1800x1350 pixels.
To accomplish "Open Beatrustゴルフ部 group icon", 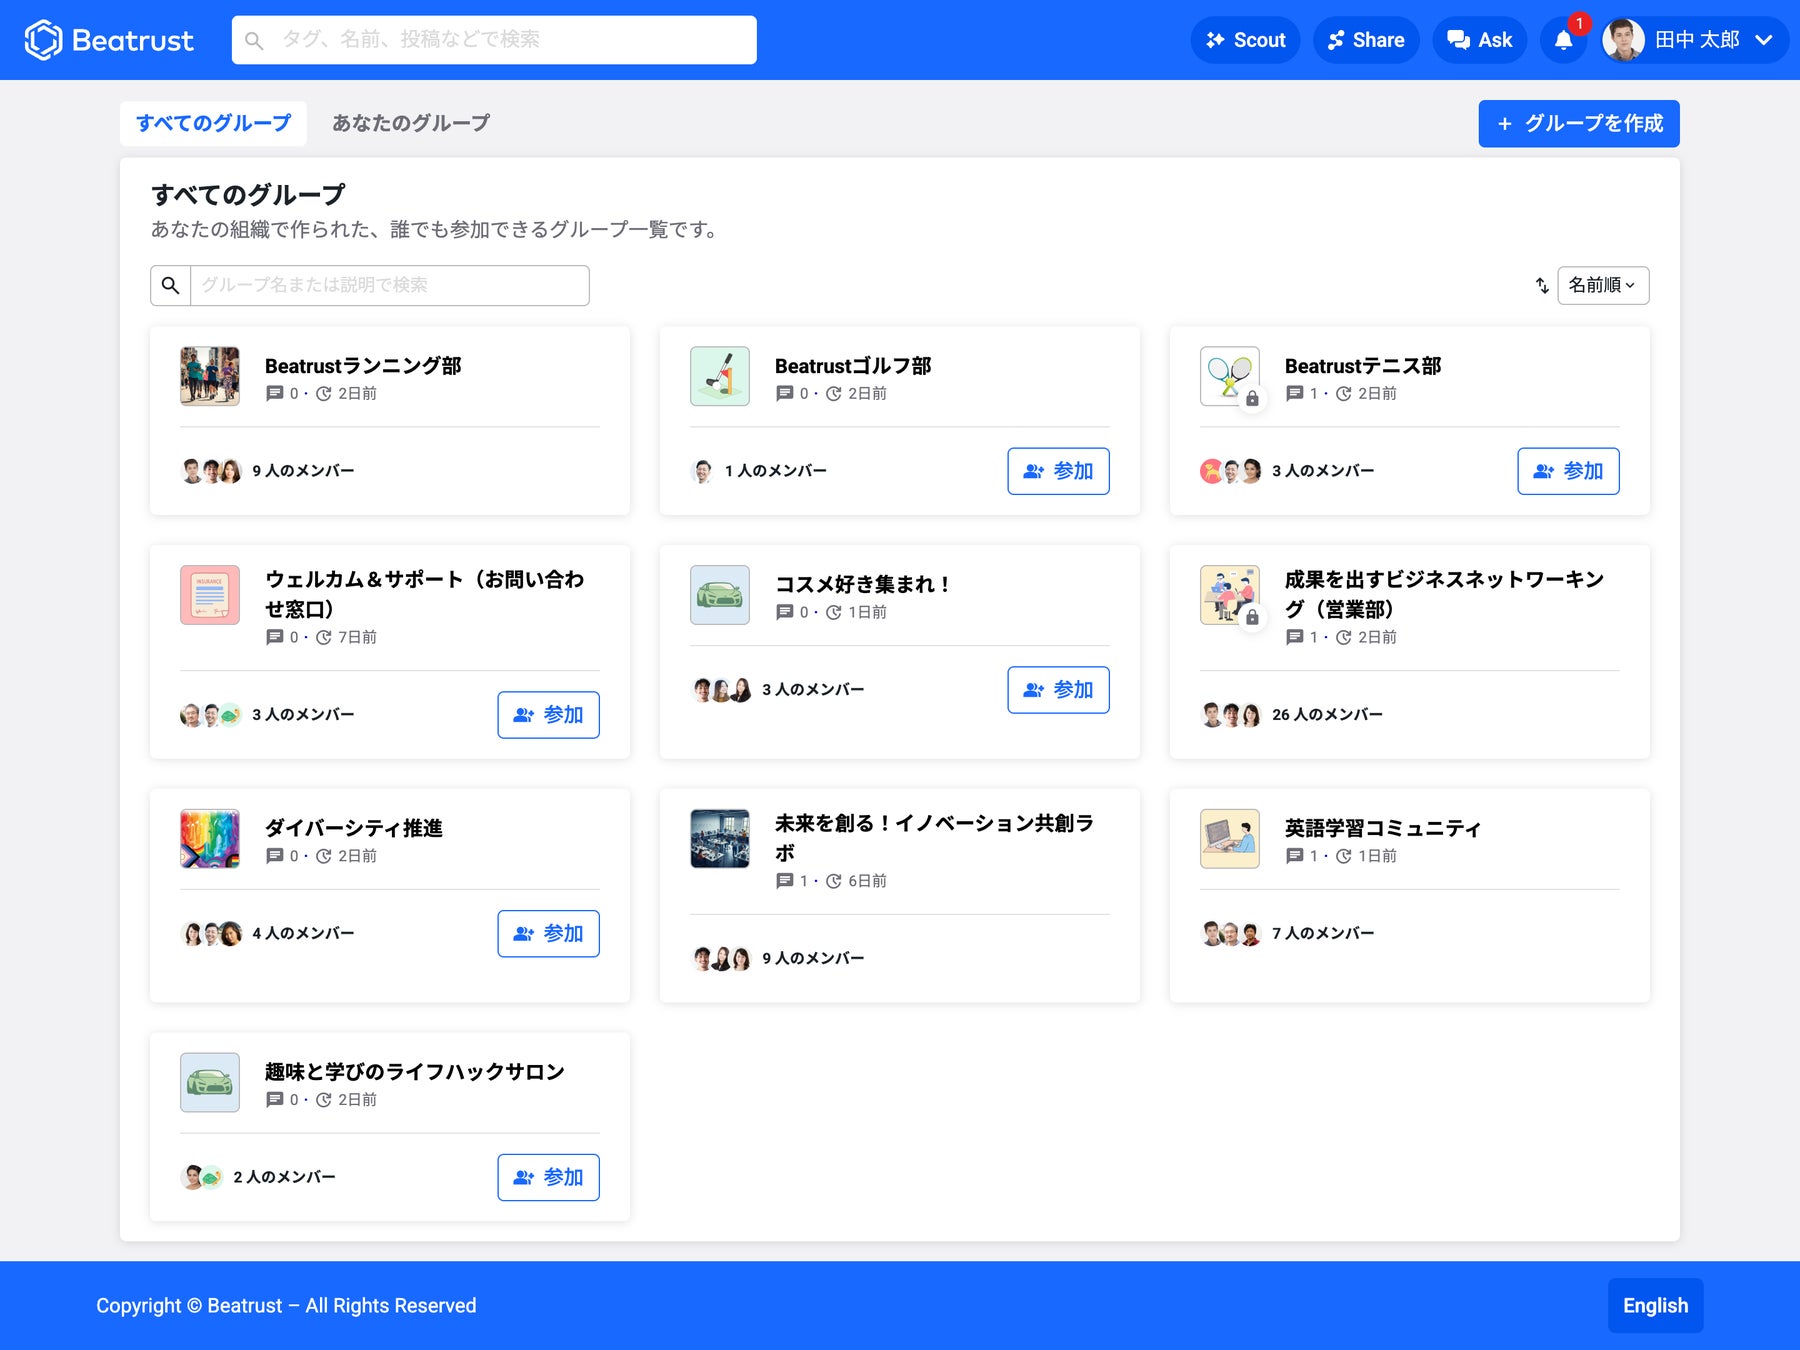I will click(720, 376).
